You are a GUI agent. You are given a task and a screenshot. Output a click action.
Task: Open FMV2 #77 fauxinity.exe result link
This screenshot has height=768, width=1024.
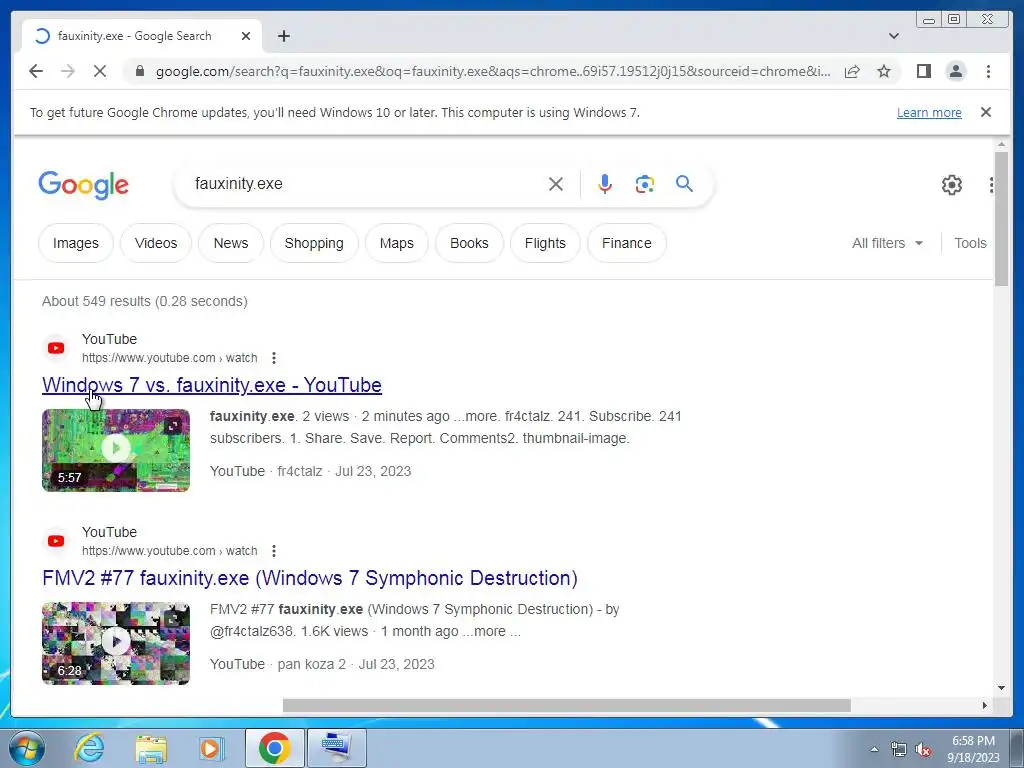(310, 578)
